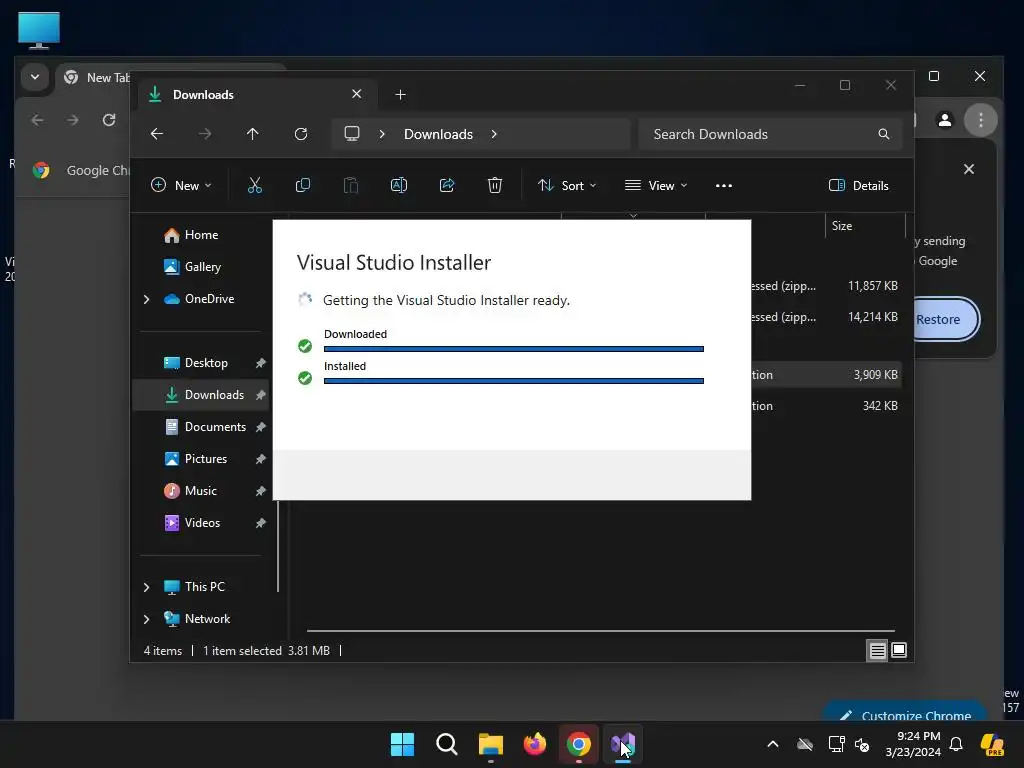This screenshot has width=1024, height=768.
Task: Select Downloads in navigation pane
Action: pos(201,395)
